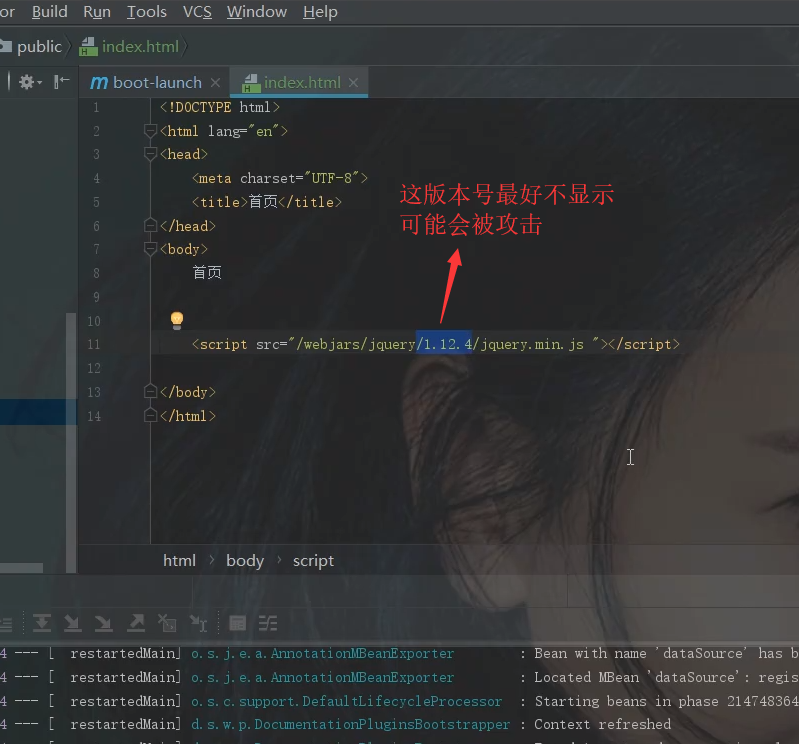
Task: Click the Force Step Into icon
Action: [x=103, y=623]
